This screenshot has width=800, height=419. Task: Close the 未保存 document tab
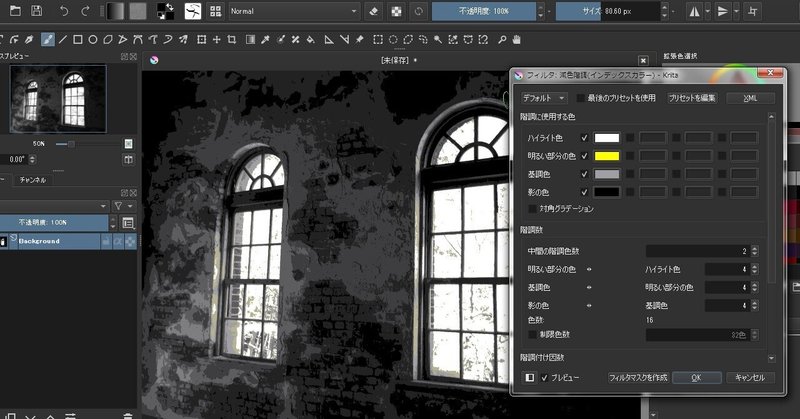(643, 60)
